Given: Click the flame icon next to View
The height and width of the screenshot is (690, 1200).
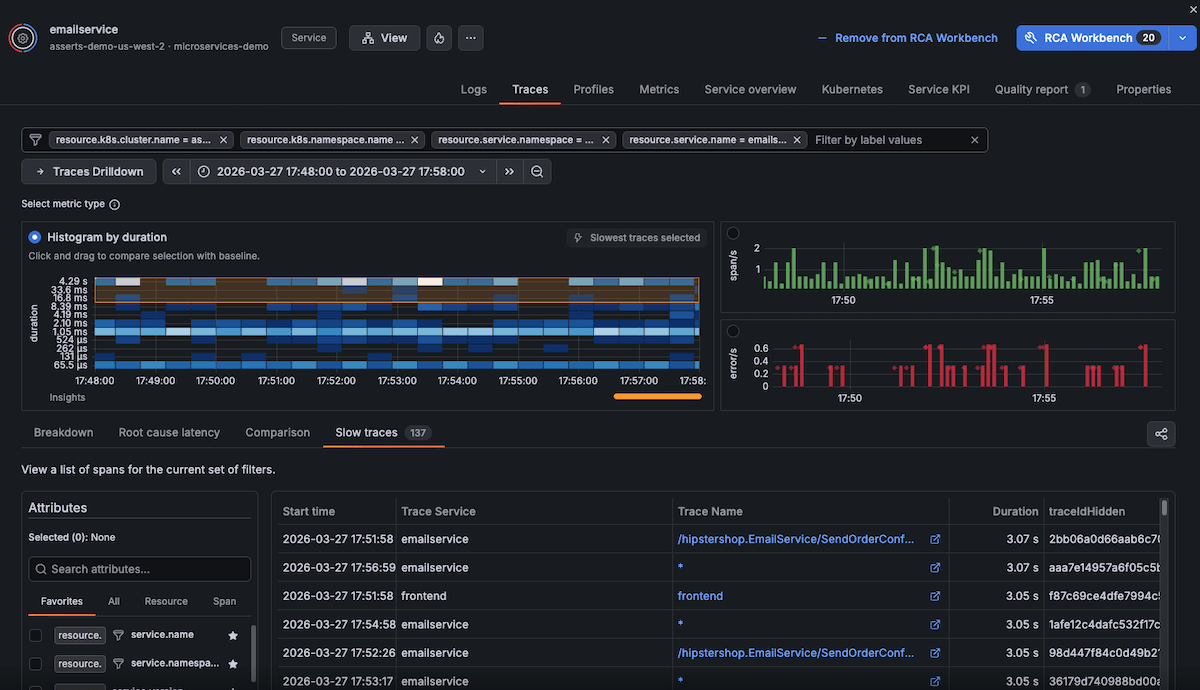Looking at the screenshot, I should [x=438, y=38].
